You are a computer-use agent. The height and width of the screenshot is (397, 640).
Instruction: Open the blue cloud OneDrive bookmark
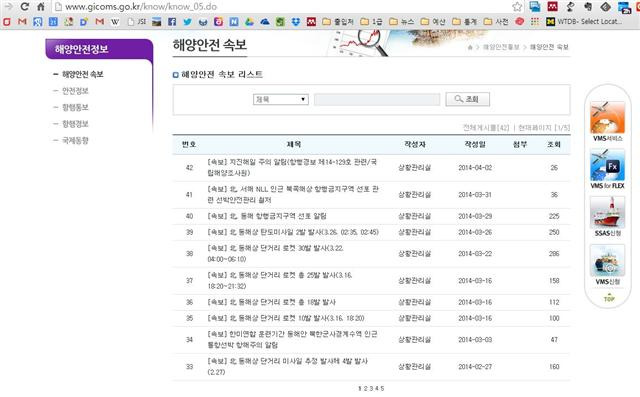pyautogui.click(x=264, y=22)
